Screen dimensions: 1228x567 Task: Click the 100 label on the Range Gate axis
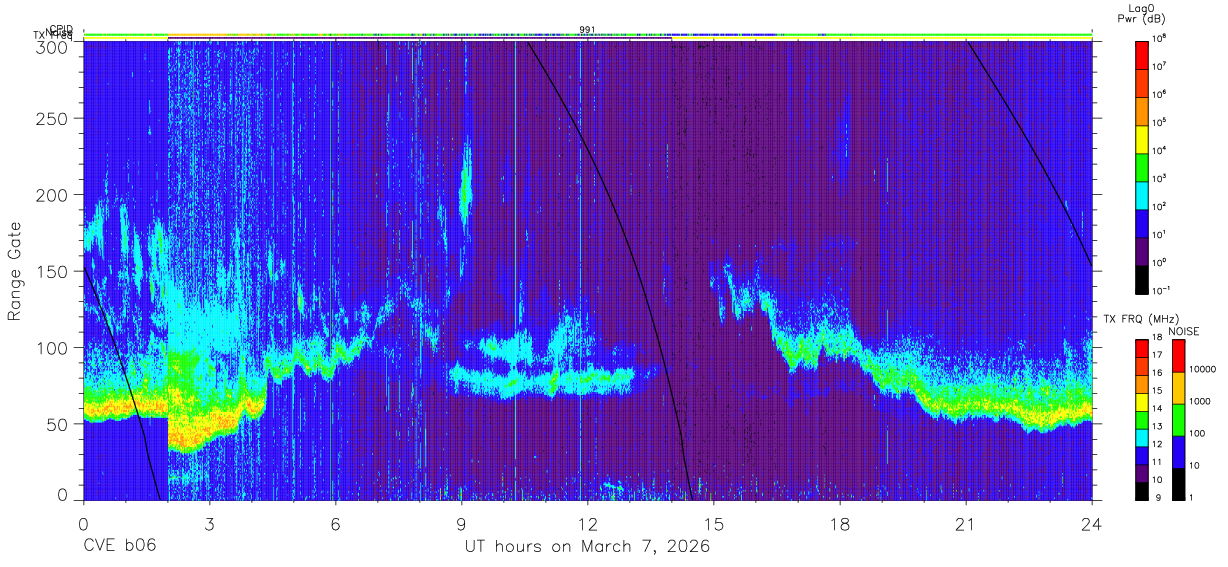click(52, 347)
